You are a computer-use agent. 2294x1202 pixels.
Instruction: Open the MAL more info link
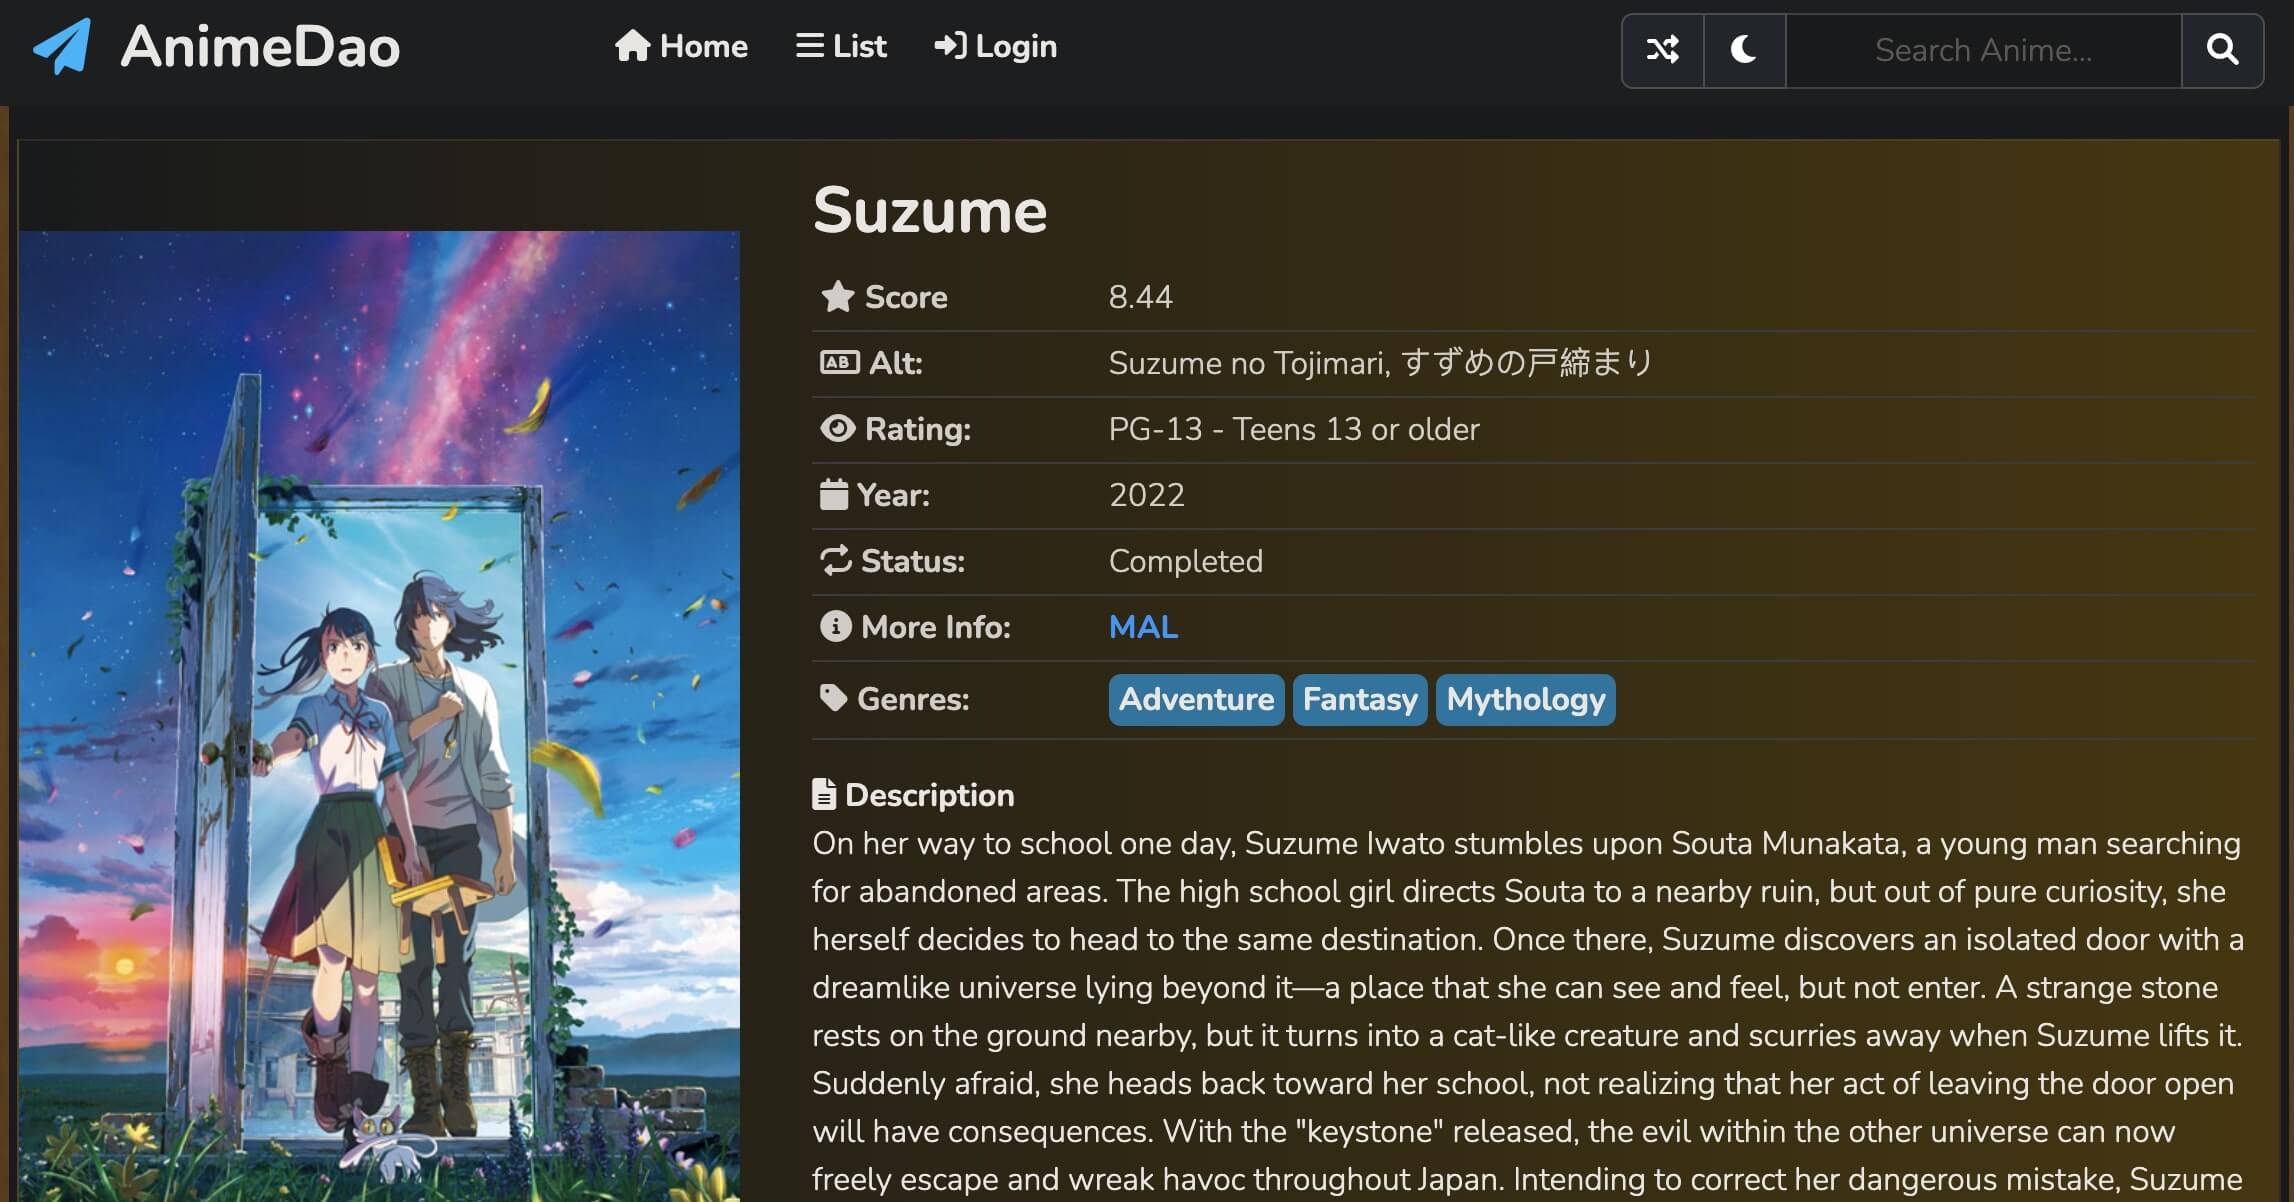[x=1143, y=627]
